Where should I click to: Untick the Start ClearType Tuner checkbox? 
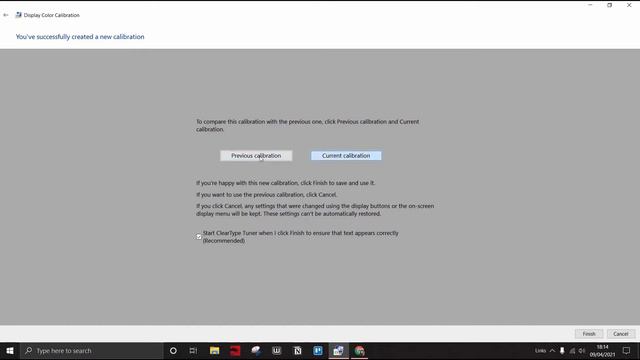(x=199, y=237)
